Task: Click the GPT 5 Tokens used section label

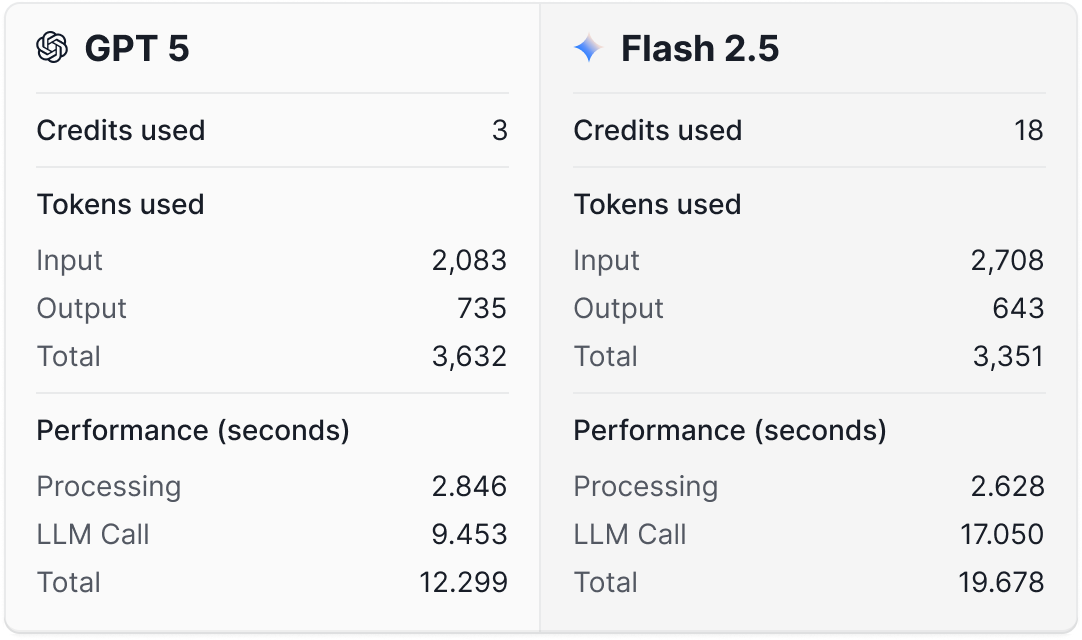Action: 120,204
